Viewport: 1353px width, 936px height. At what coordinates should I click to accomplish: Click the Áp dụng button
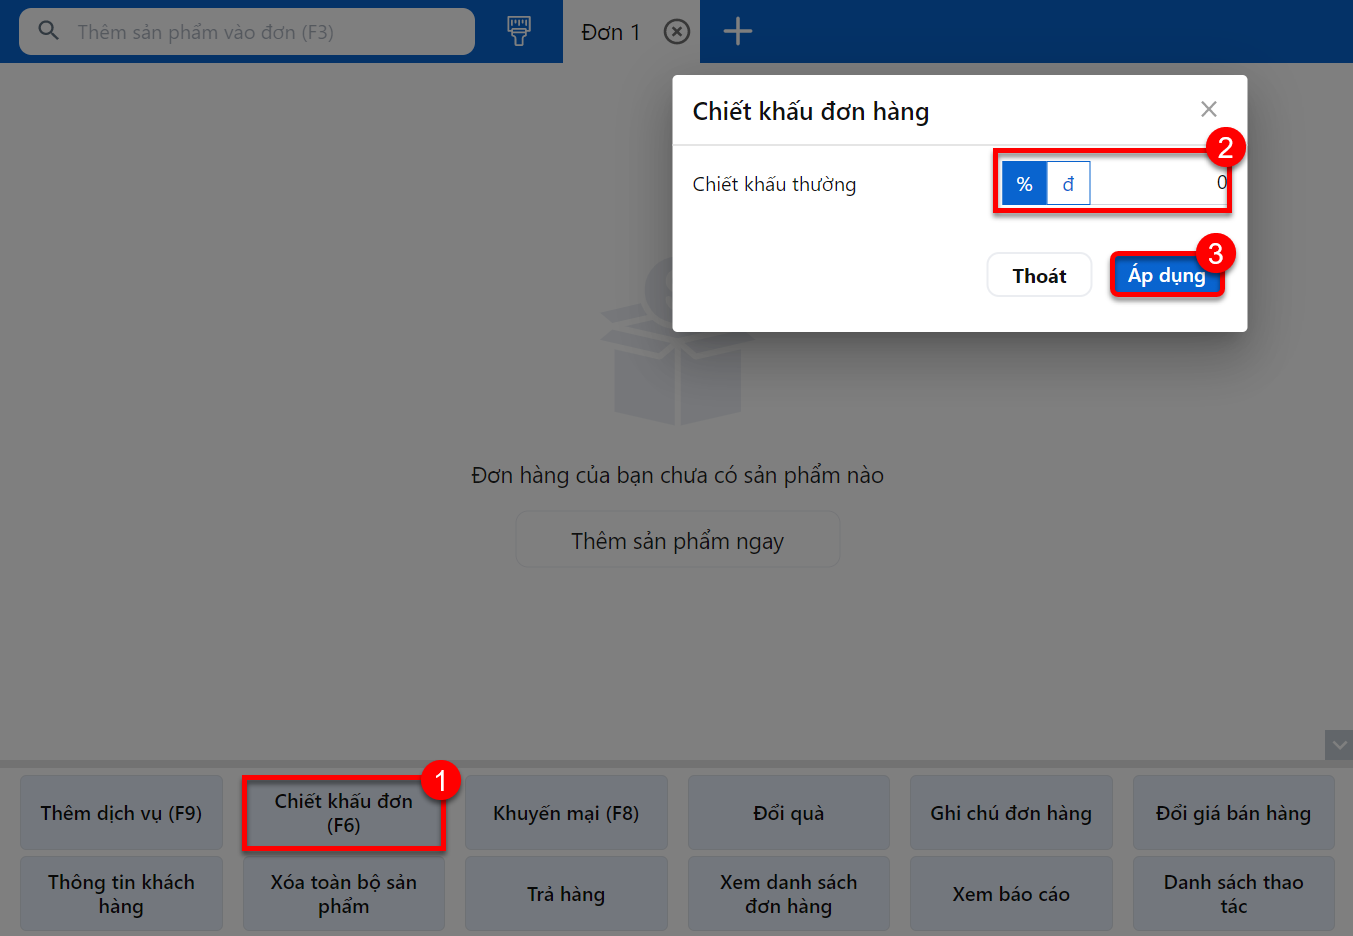[x=1166, y=275]
